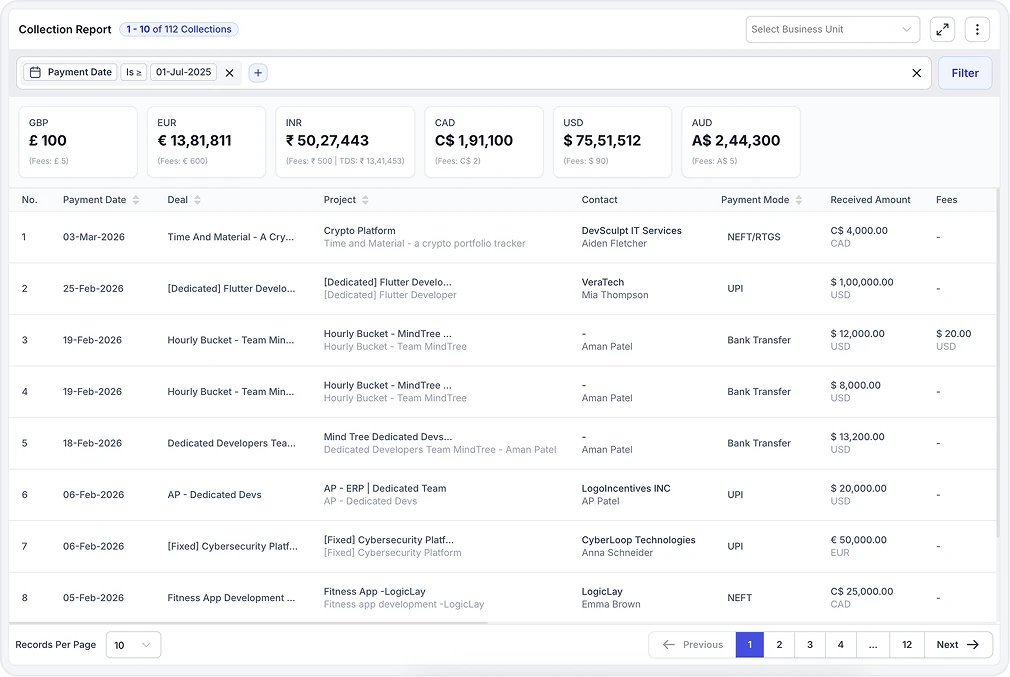Go to page 2

(x=779, y=645)
